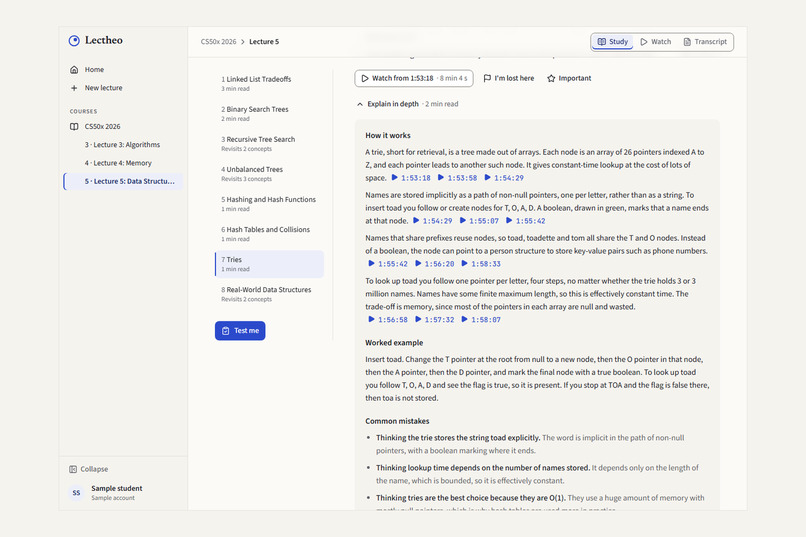The width and height of the screenshot is (806, 537).
Task: Open the CS50x 2026 breadcrumb link
Action: pos(218,42)
